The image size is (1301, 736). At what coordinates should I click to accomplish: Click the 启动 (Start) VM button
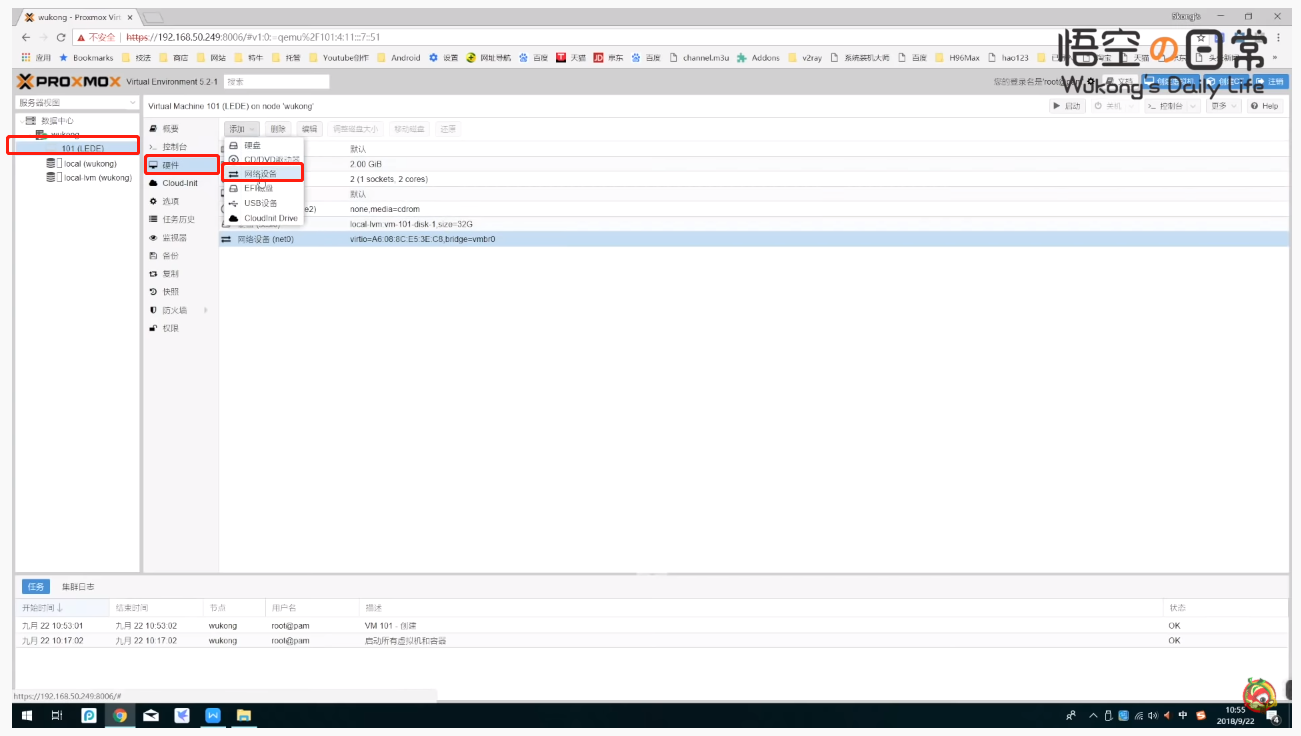click(1067, 106)
